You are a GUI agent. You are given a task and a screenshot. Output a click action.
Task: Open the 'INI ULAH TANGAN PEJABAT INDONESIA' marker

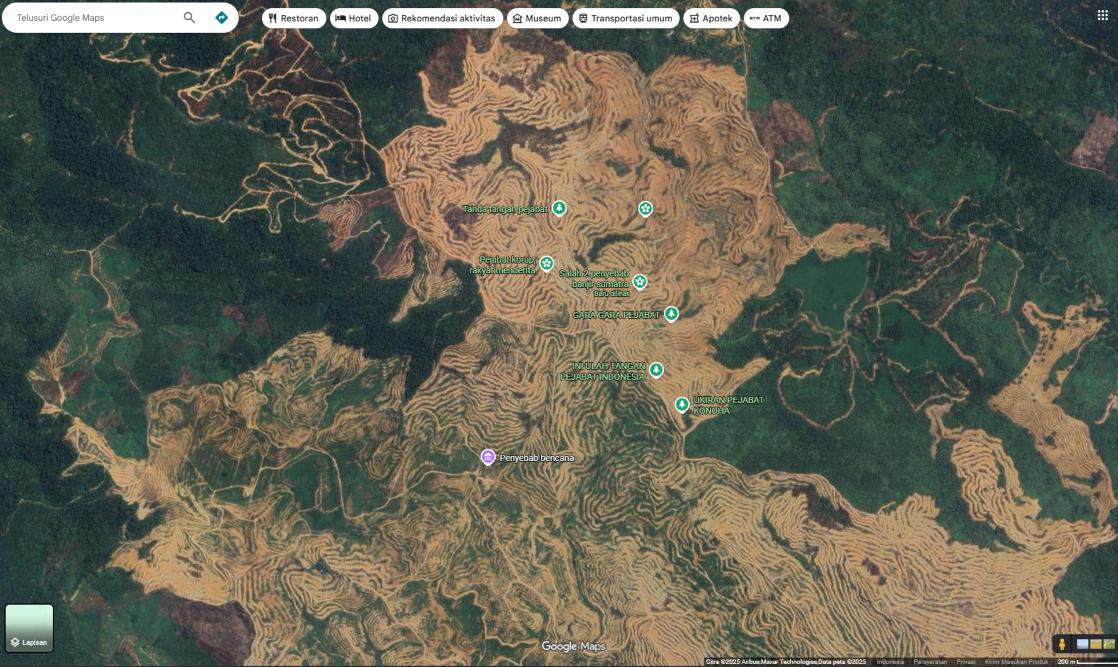tap(656, 370)
